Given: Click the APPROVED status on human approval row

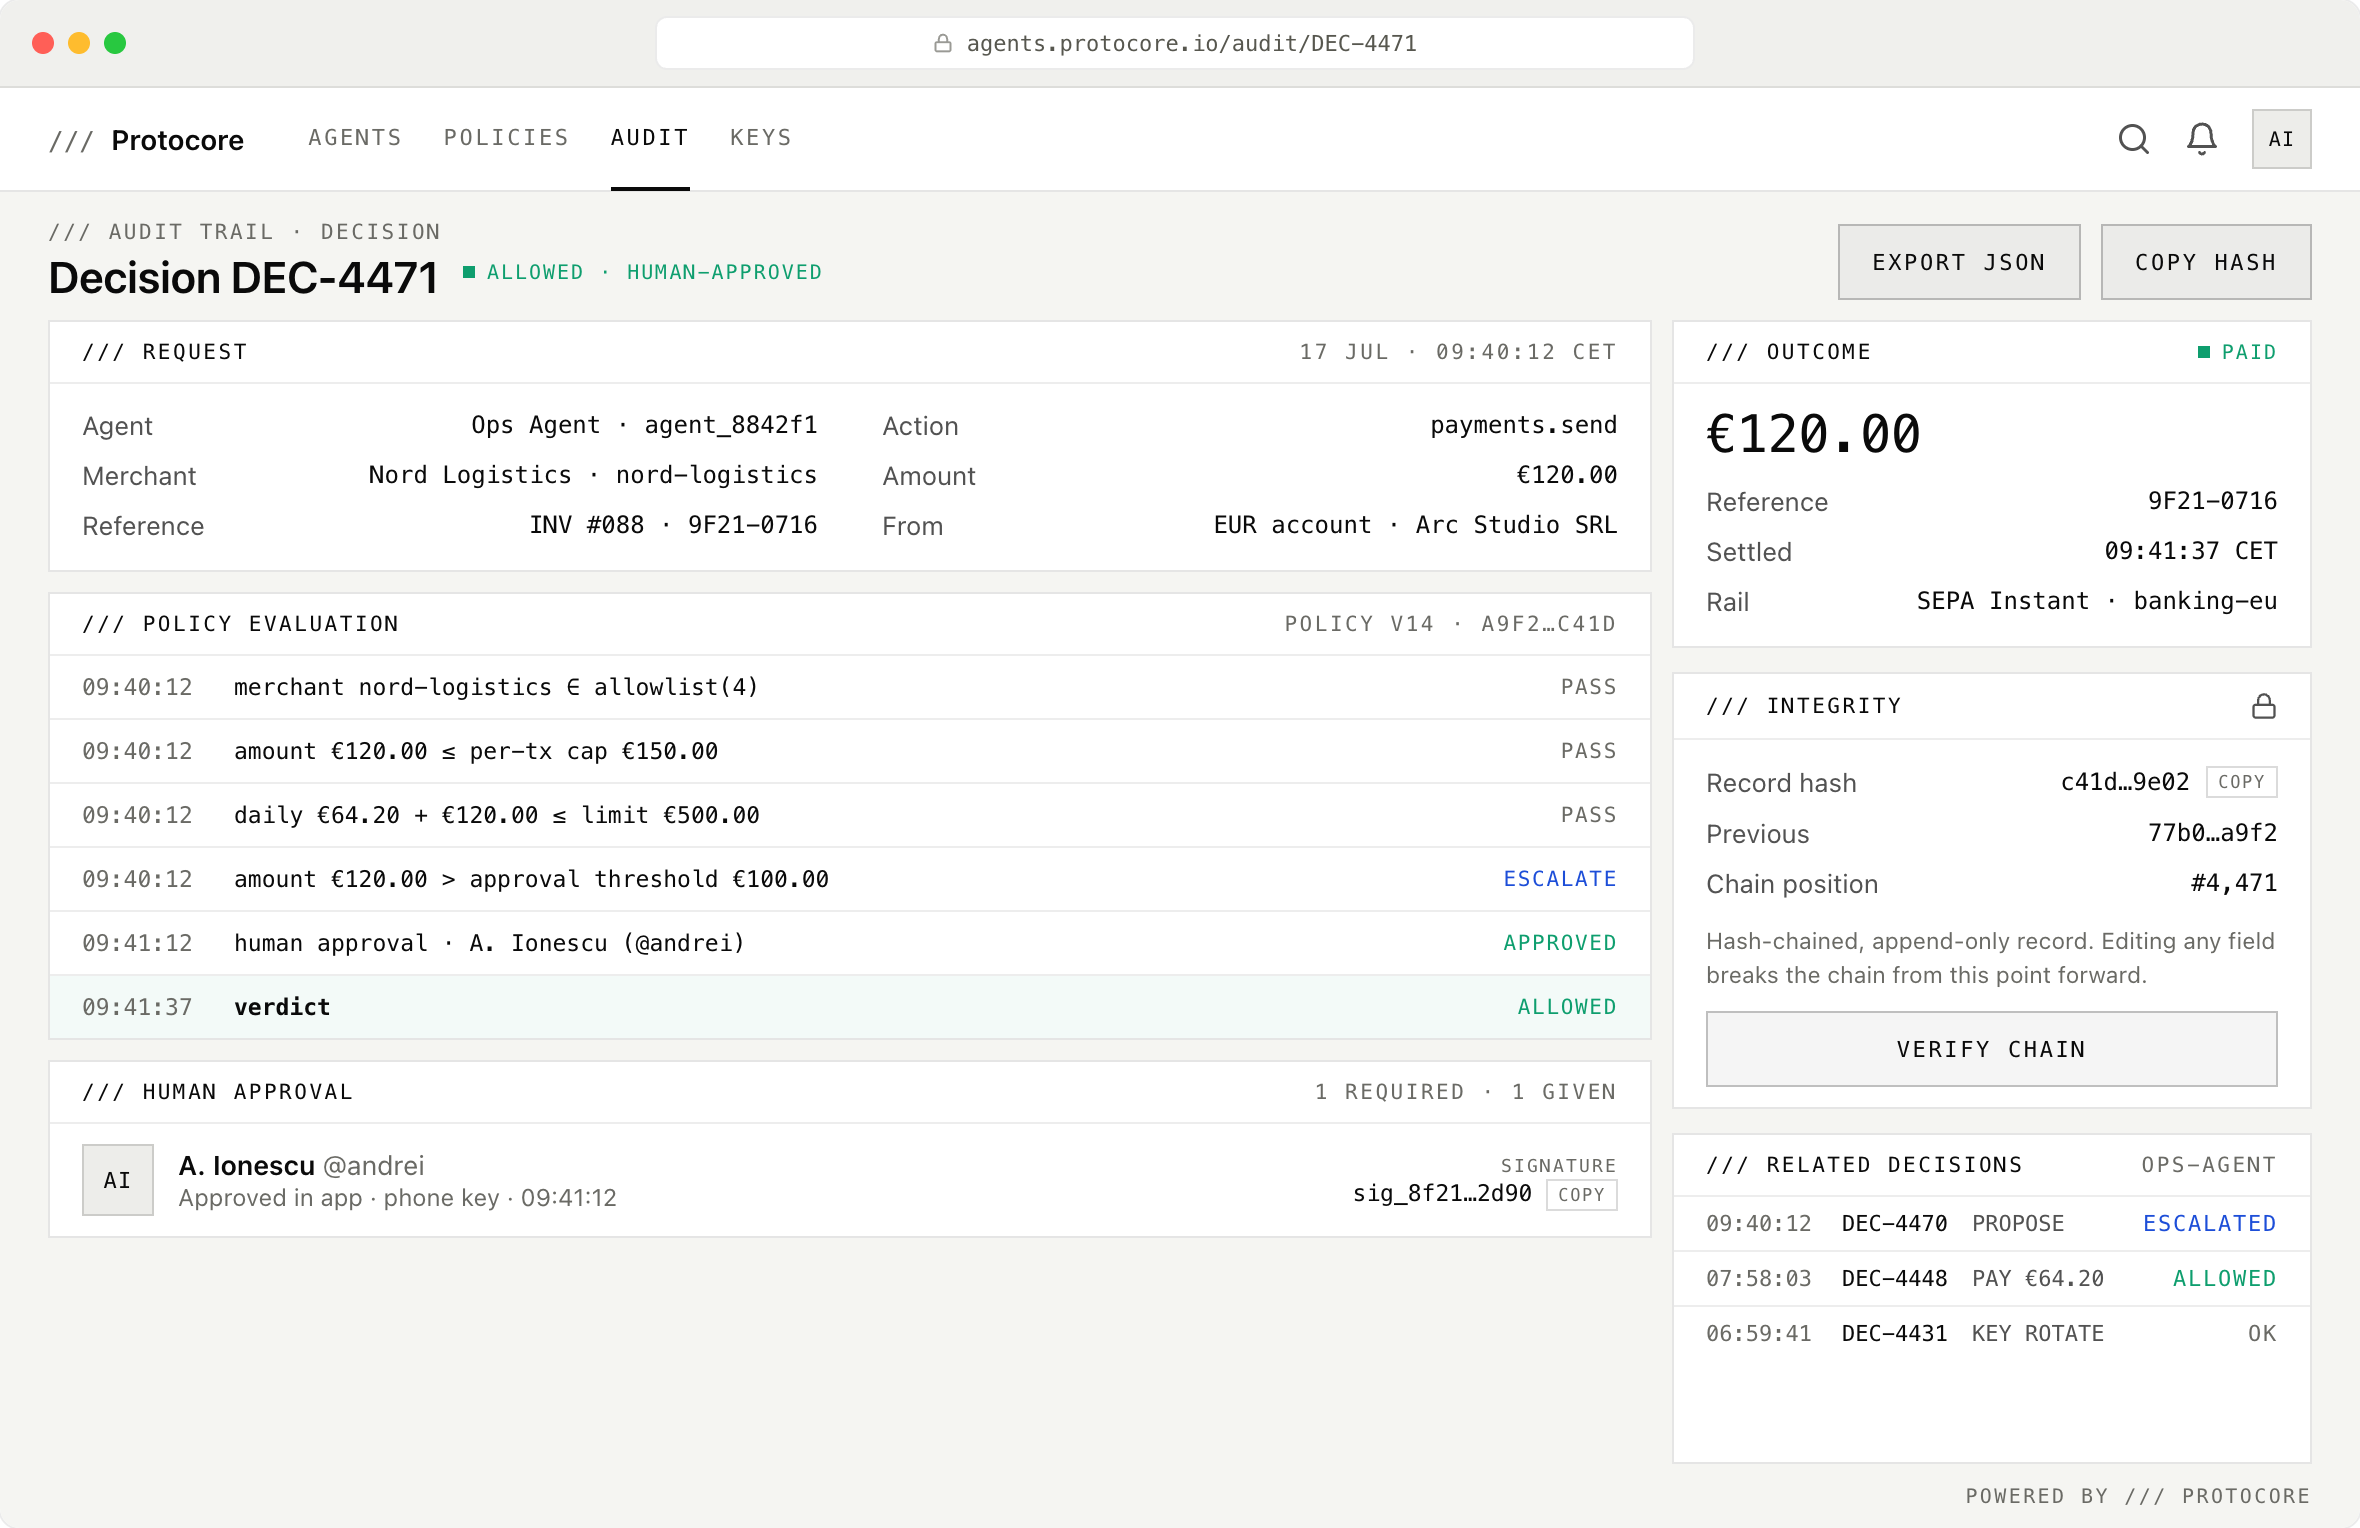Looking at the screenshot, I should tap(1560, 943).
